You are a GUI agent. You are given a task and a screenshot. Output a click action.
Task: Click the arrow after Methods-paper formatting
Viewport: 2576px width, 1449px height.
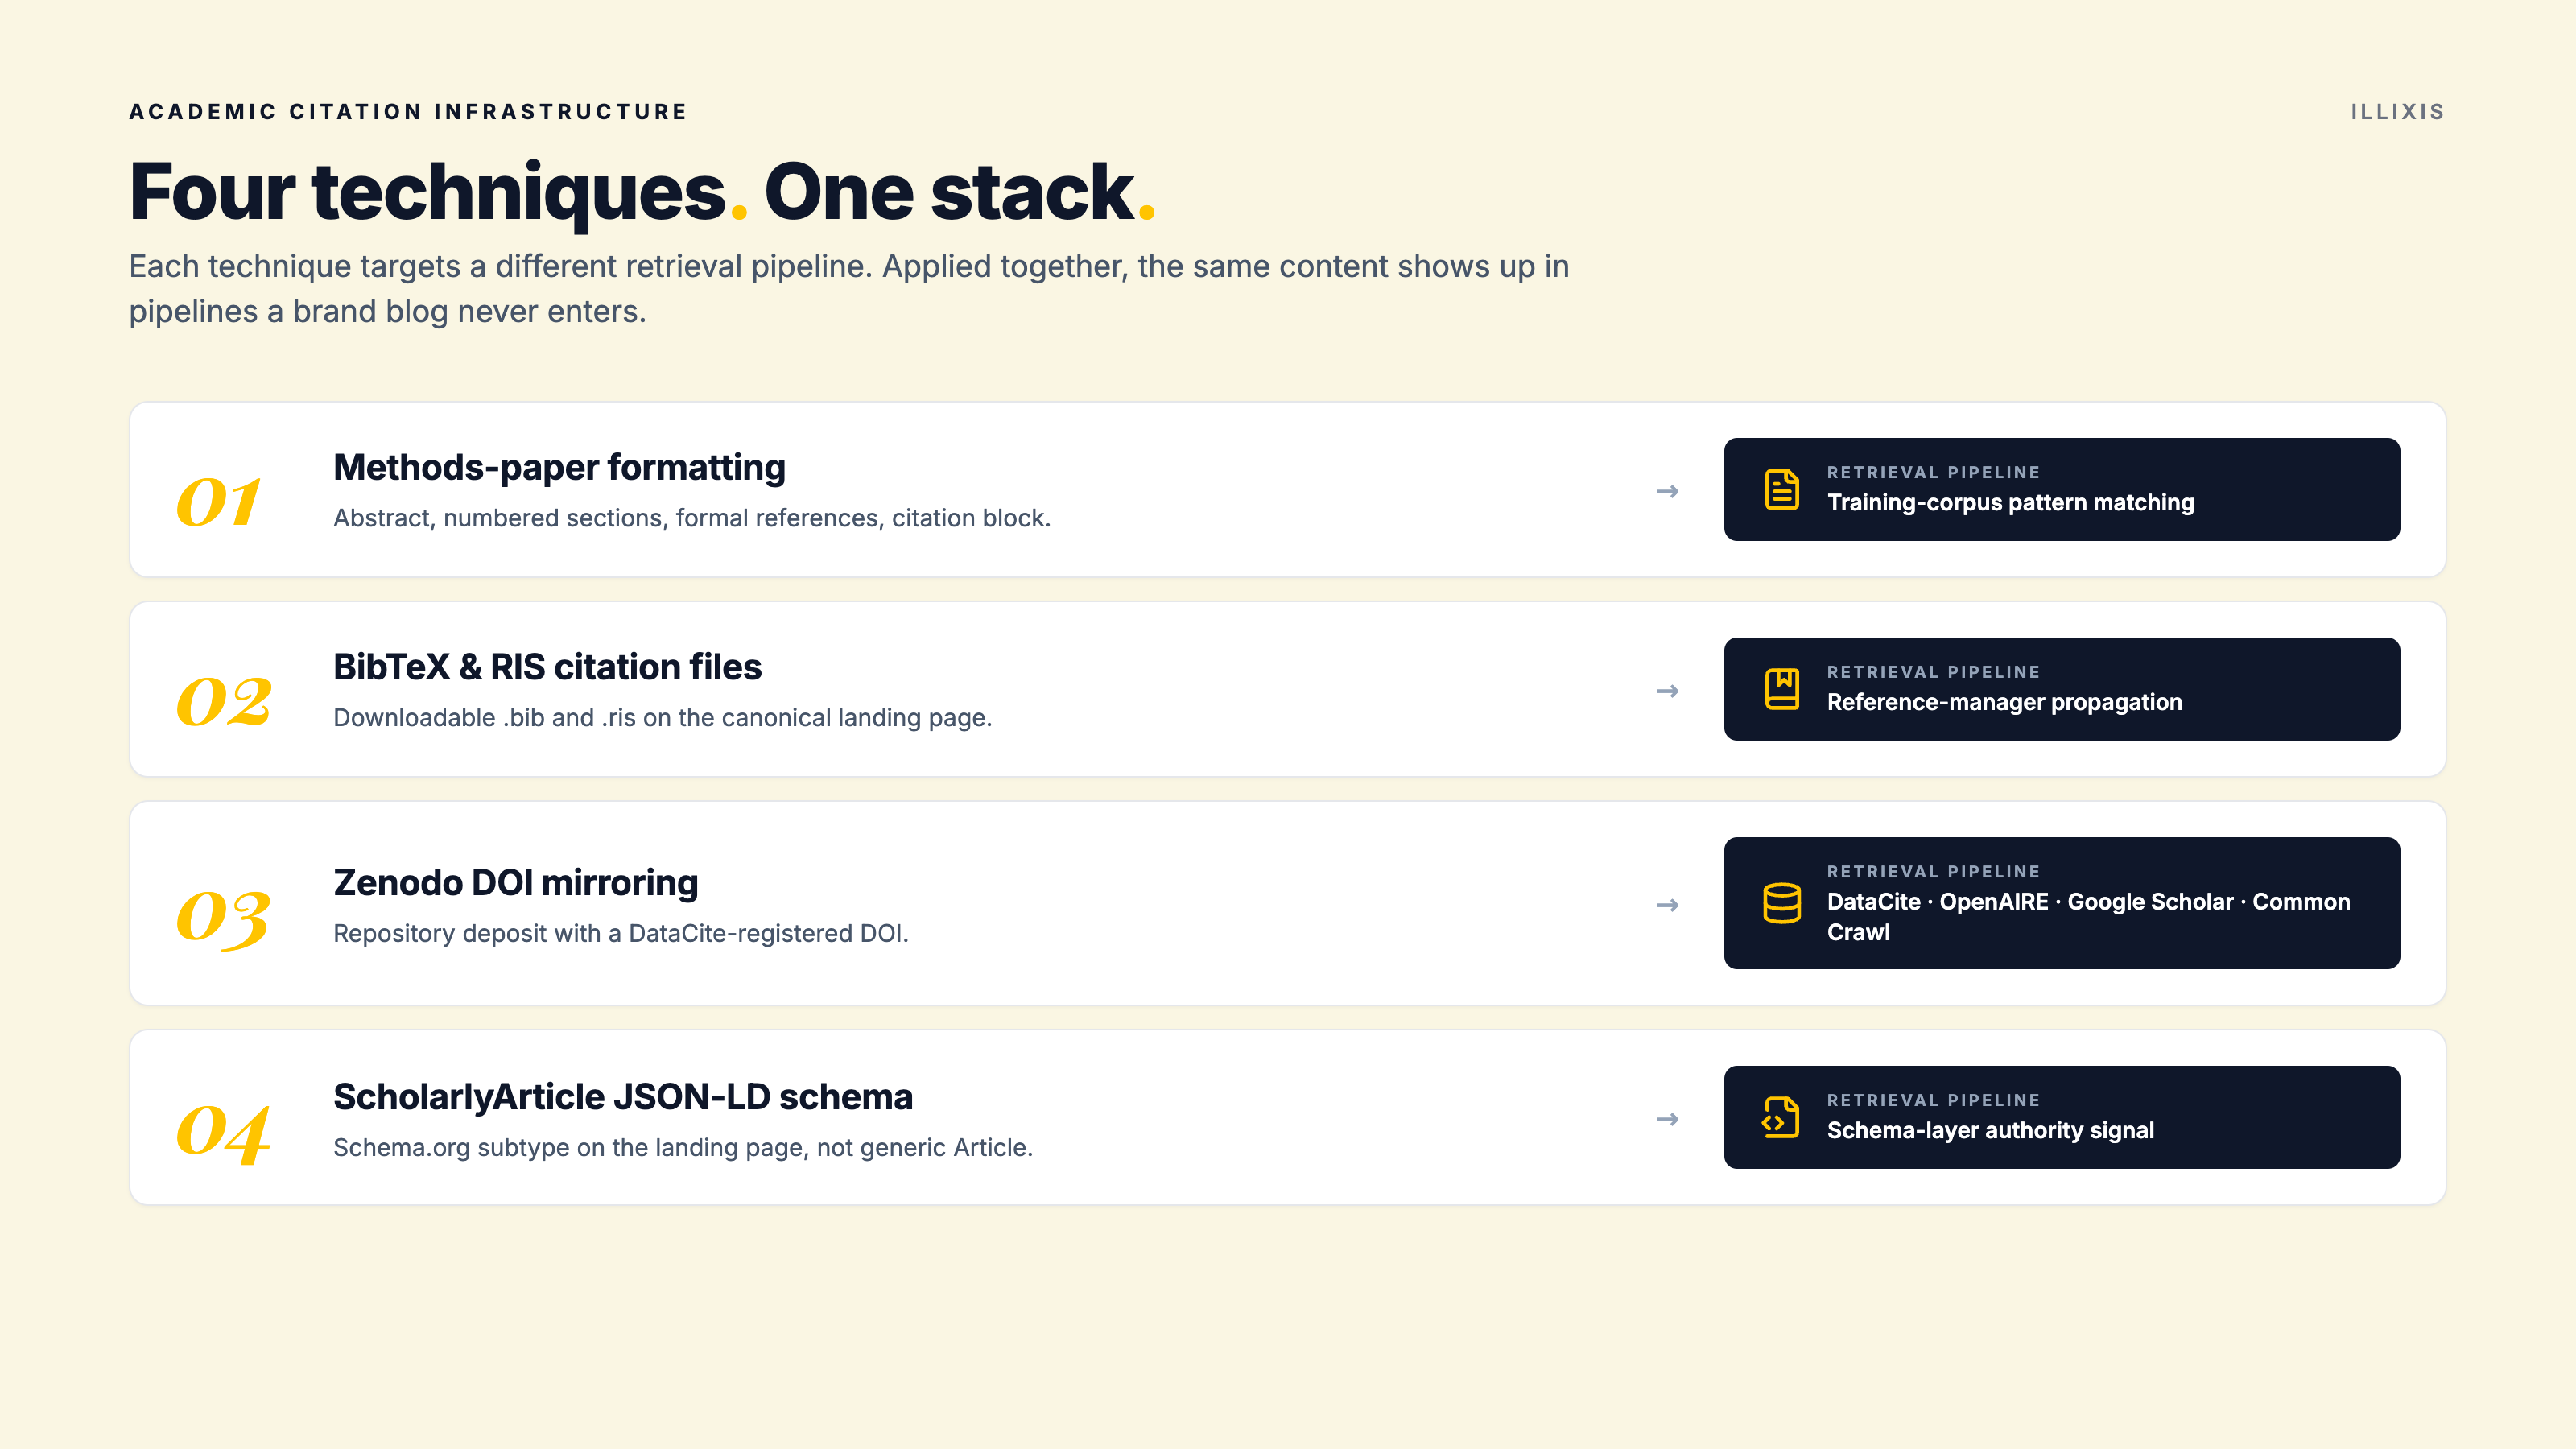[1667, 491]
